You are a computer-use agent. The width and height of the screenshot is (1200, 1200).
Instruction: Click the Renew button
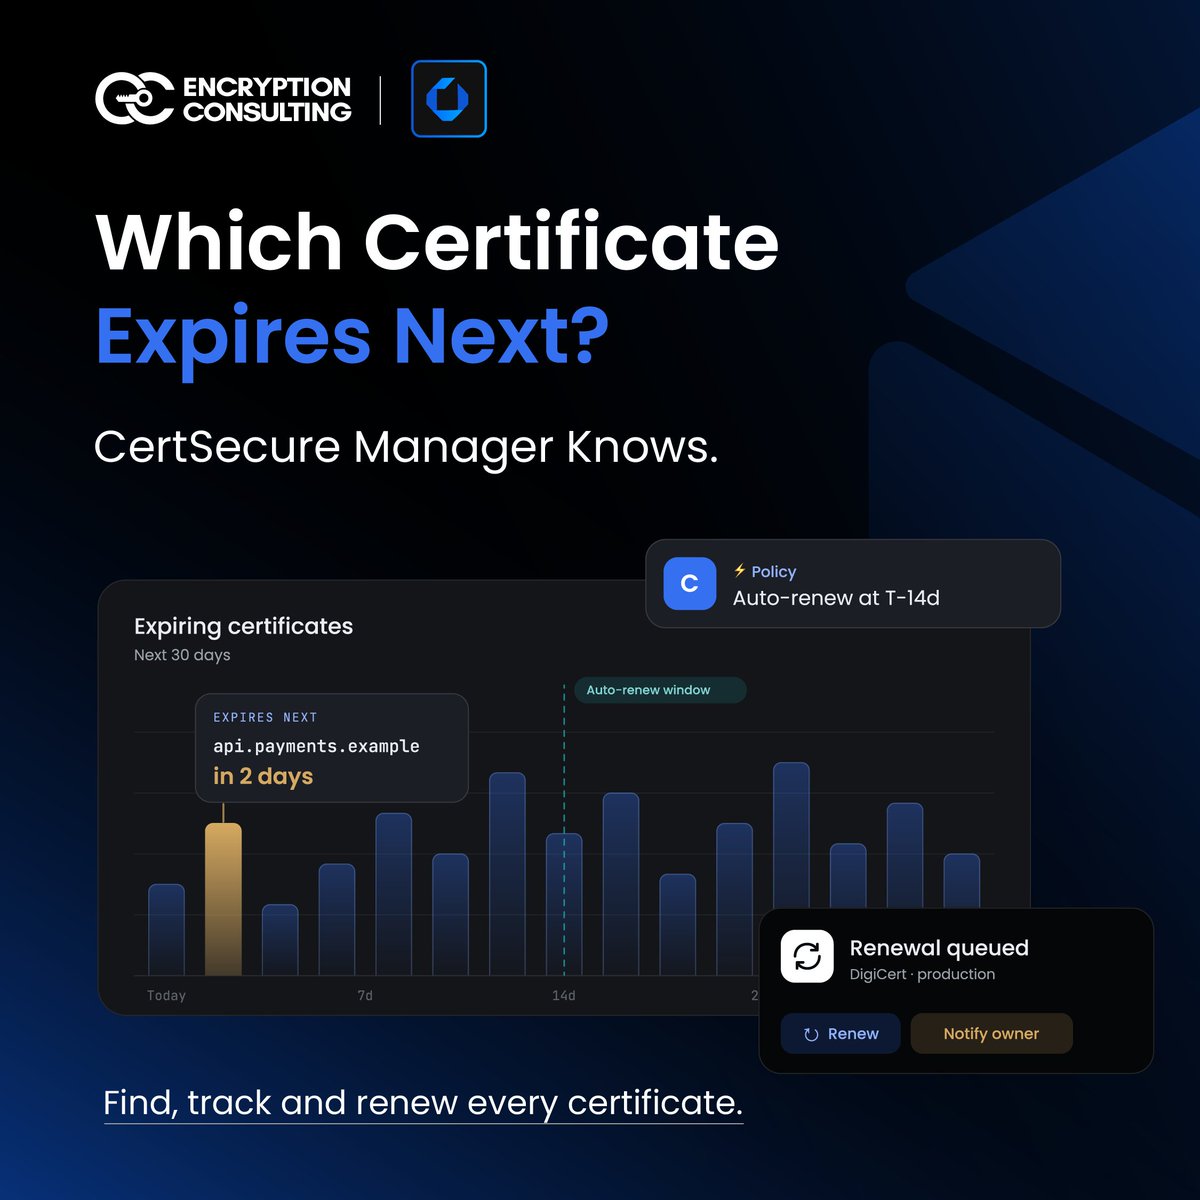point(840,1034)
